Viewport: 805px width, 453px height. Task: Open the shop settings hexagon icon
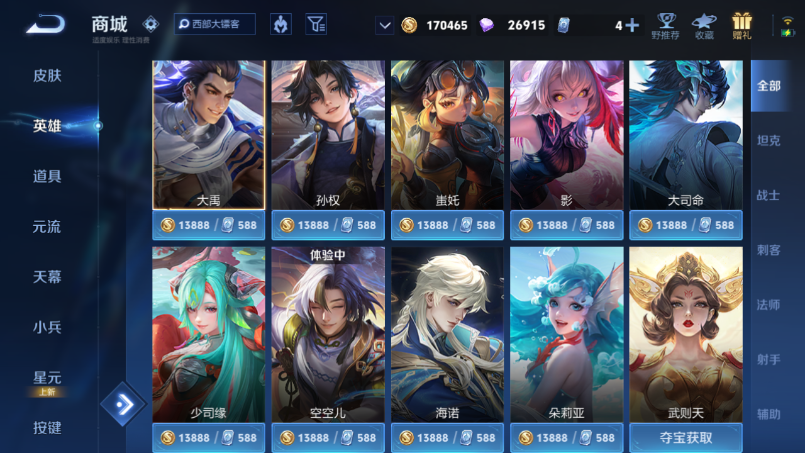(x=150, y=24)
